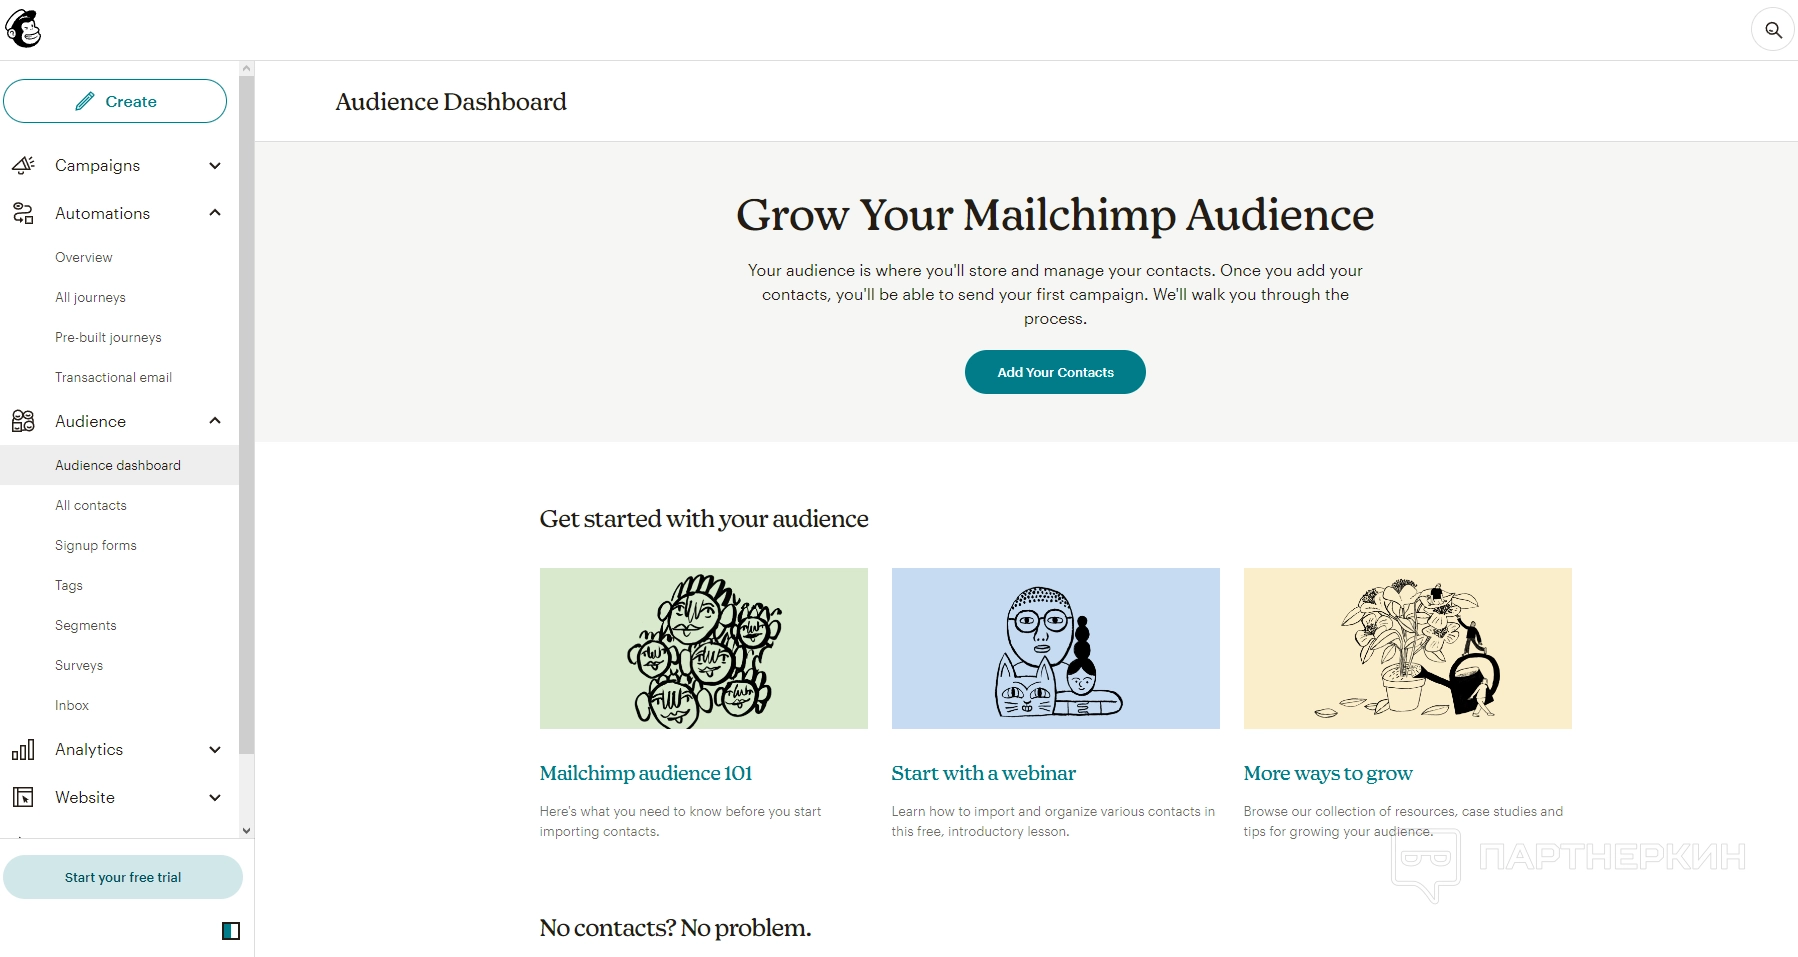The height and width of the screenshot is (957, 1798).
Task: Open search with the magnifier icon
Action: pyautogui.click(x=1773, y=30)
